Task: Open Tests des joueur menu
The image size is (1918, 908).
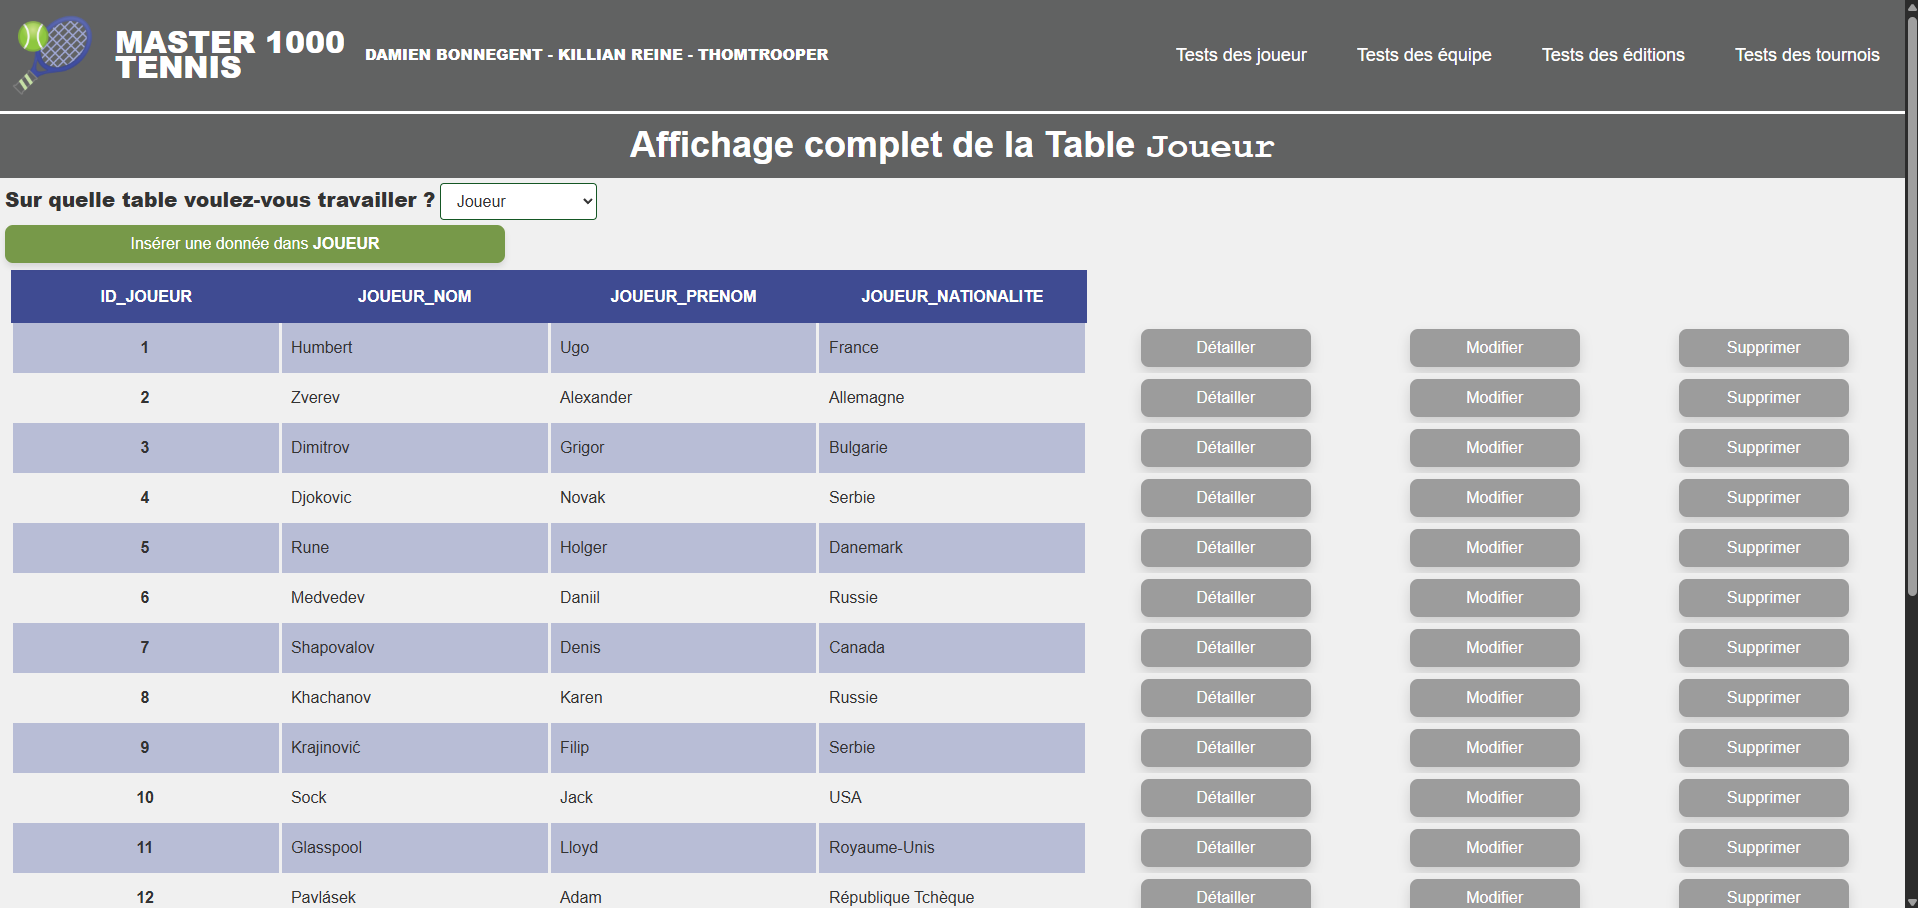Action: [x=1241, y=55]
